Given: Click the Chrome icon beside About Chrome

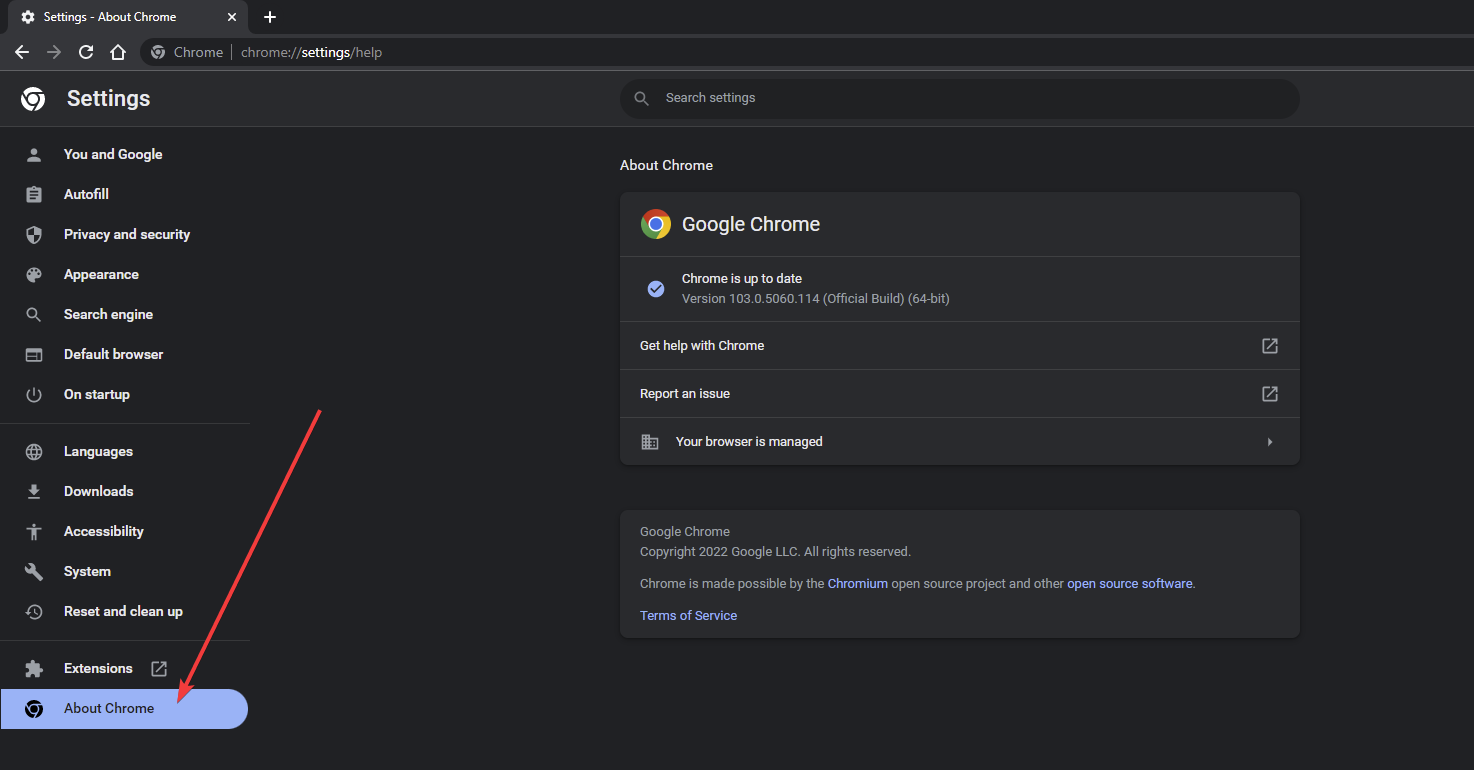Looking at the screenshot, I should [x=34, y=708].
